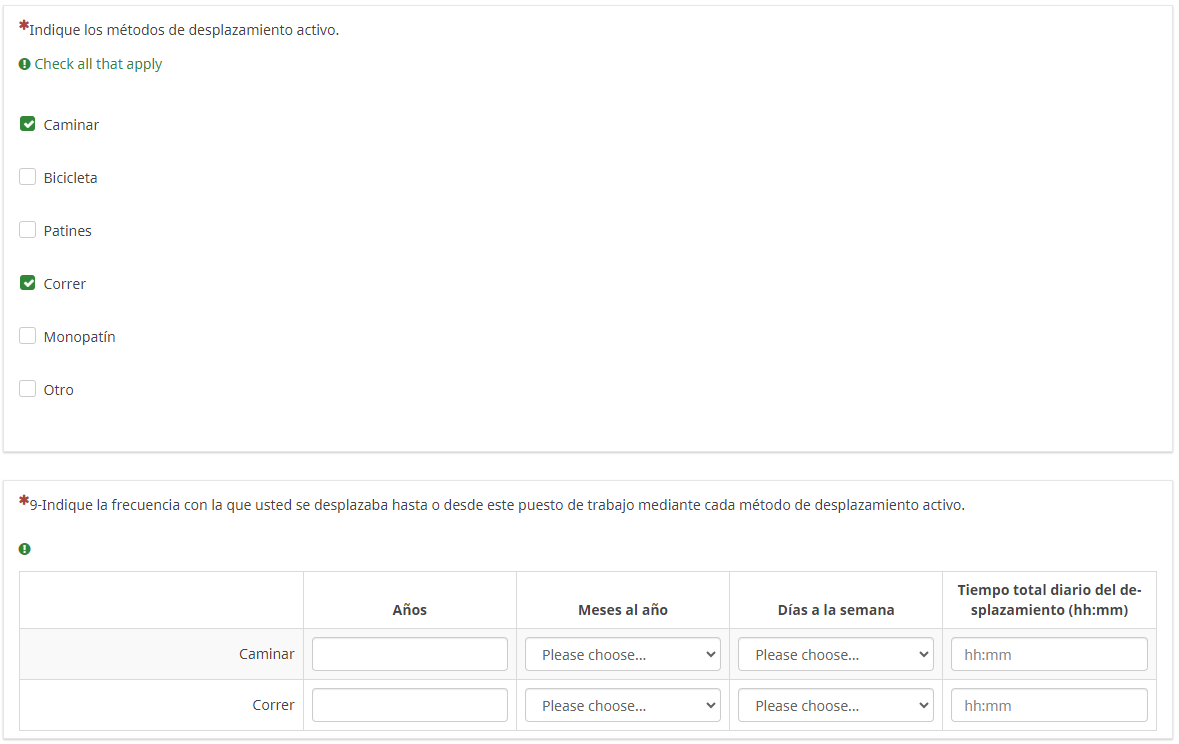Click the Años input field for Caminar

(x=410, y=655)
